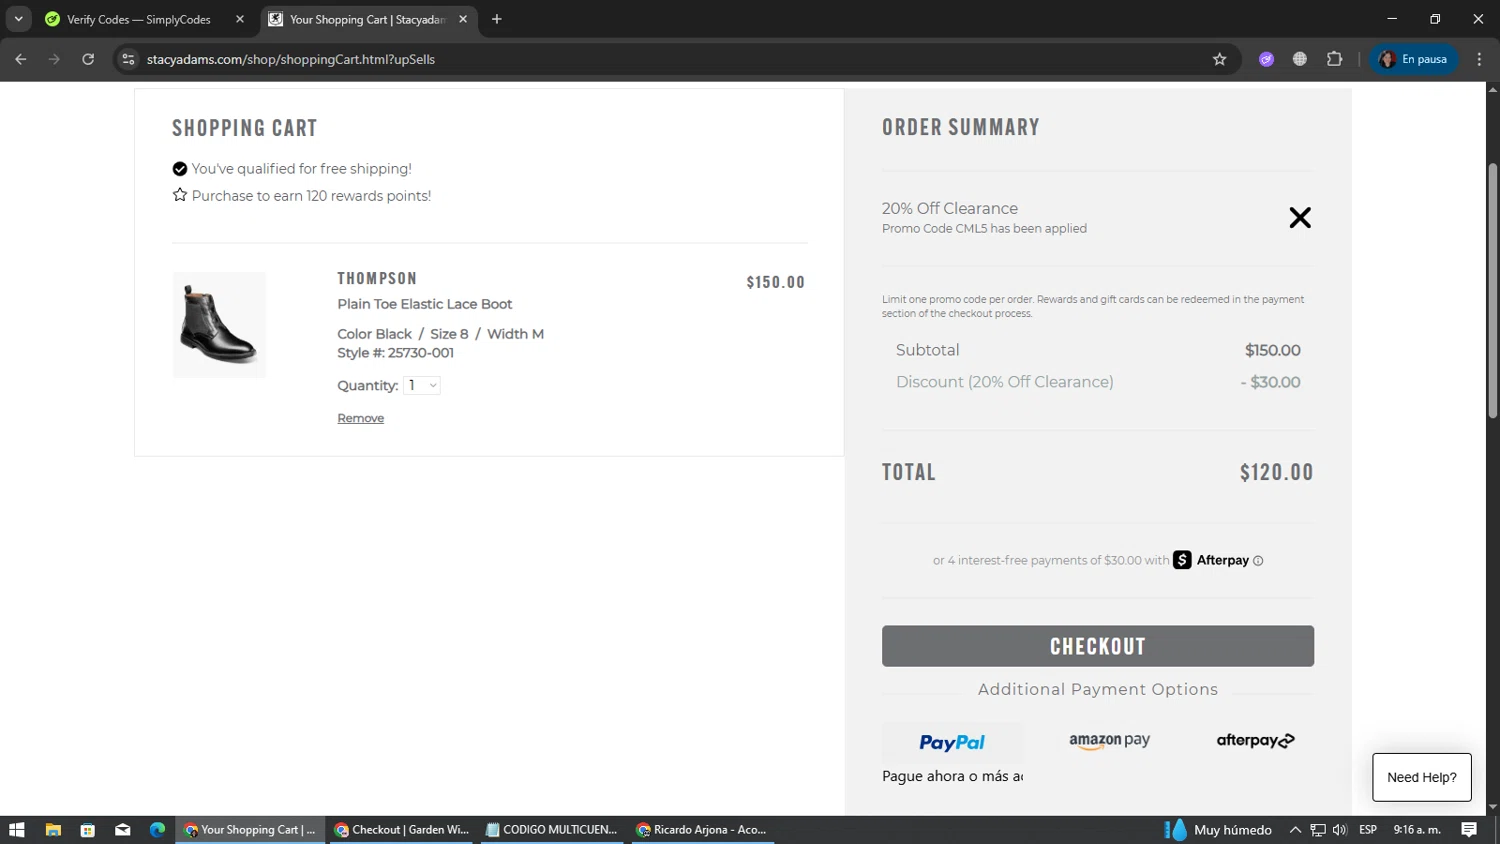Select the discount amount - $30.00

point(1270,382)
